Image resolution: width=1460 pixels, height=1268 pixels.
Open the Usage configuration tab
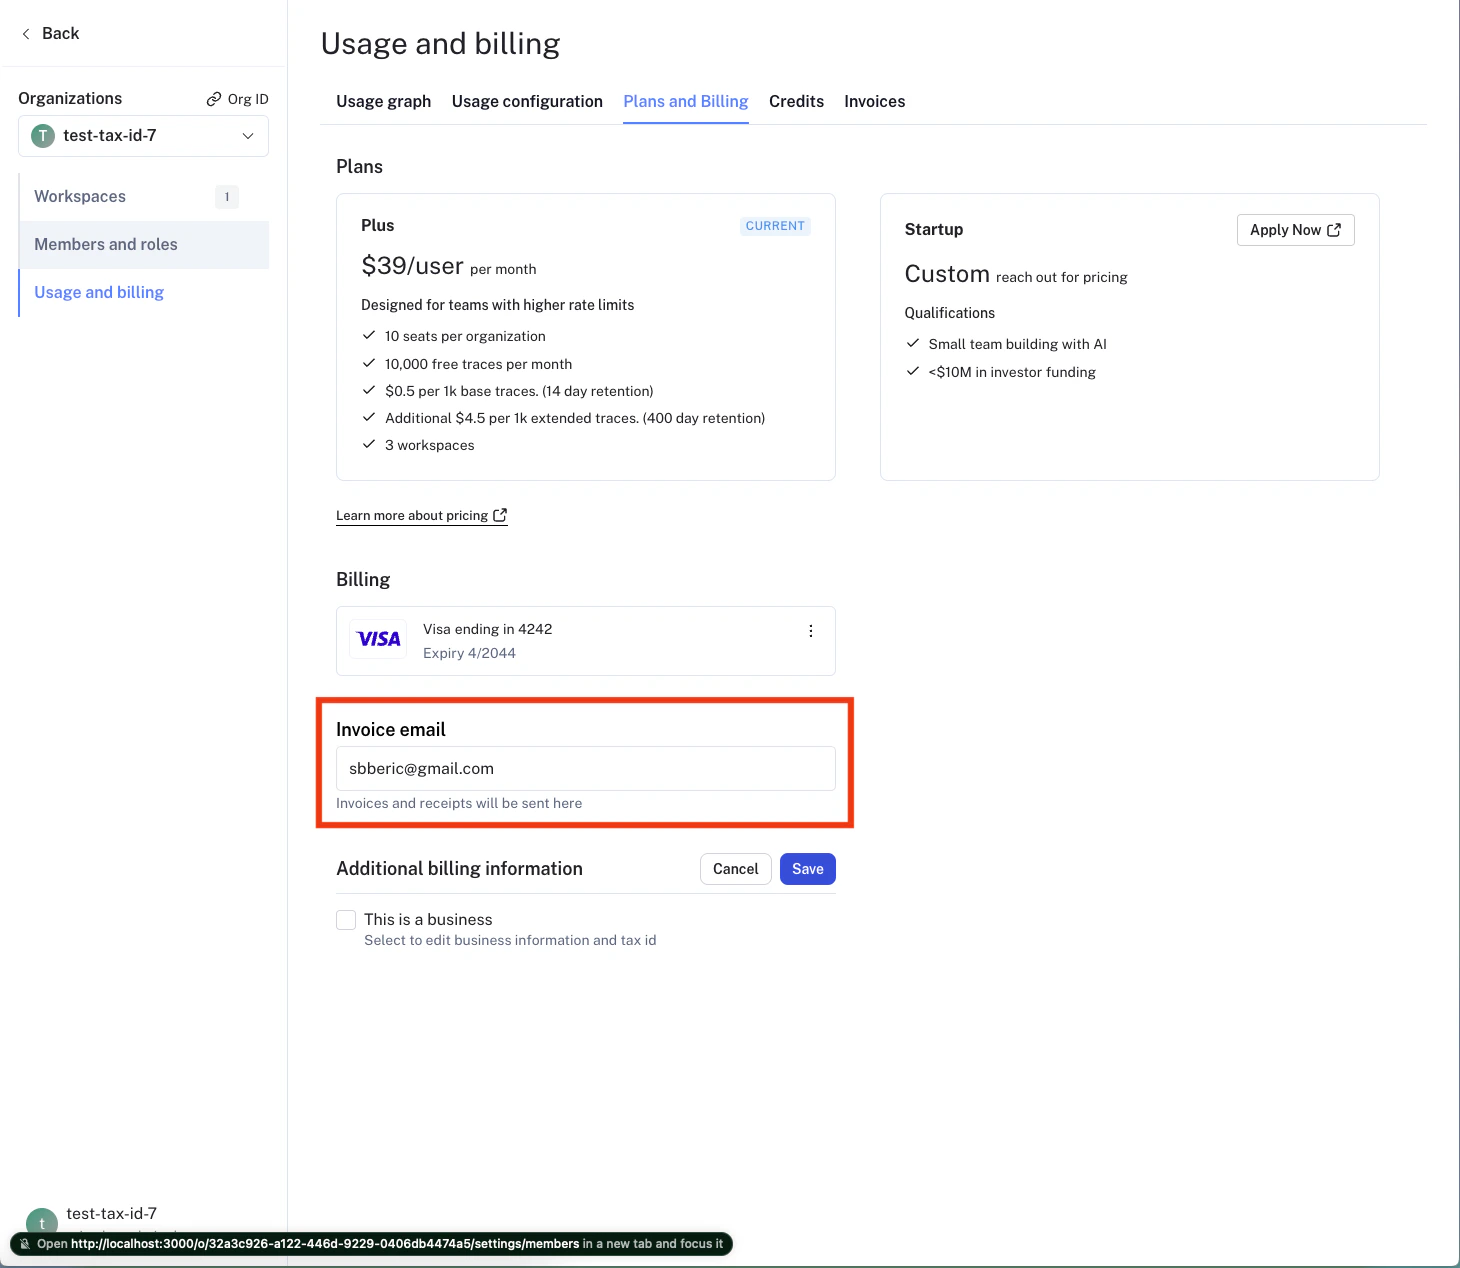[527, 101]
